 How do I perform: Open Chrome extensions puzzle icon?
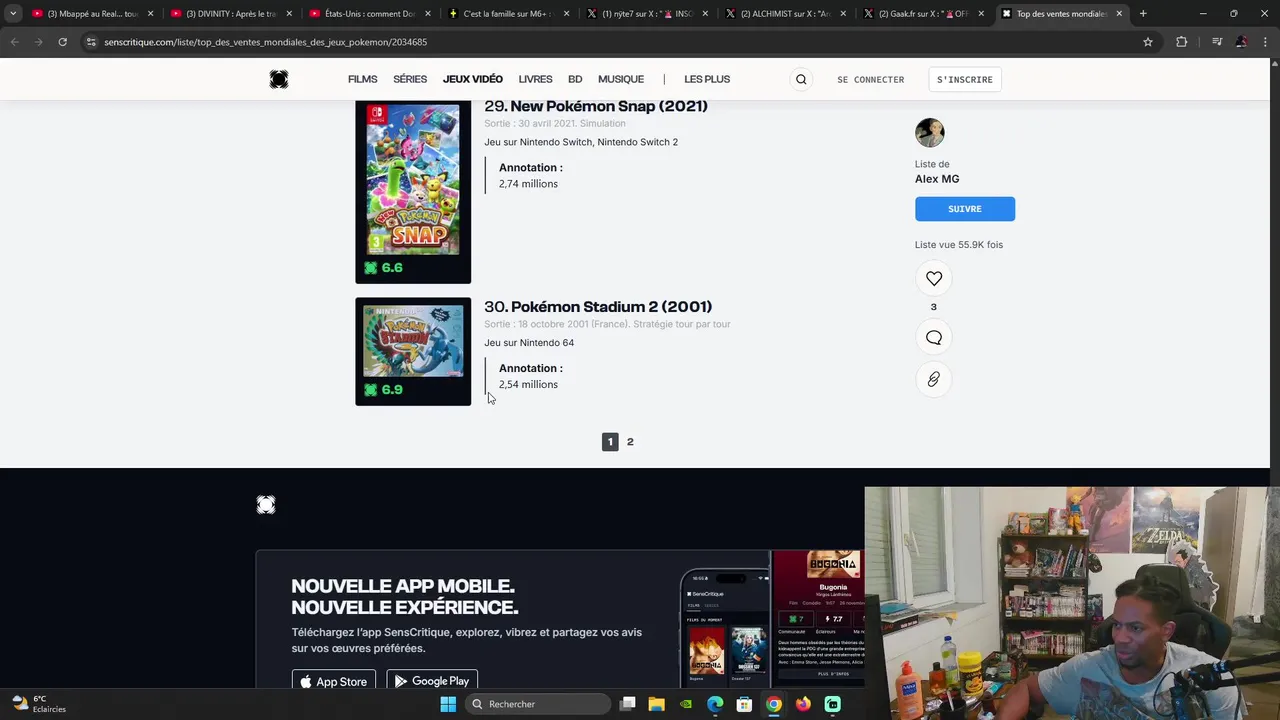point(1182,42)
